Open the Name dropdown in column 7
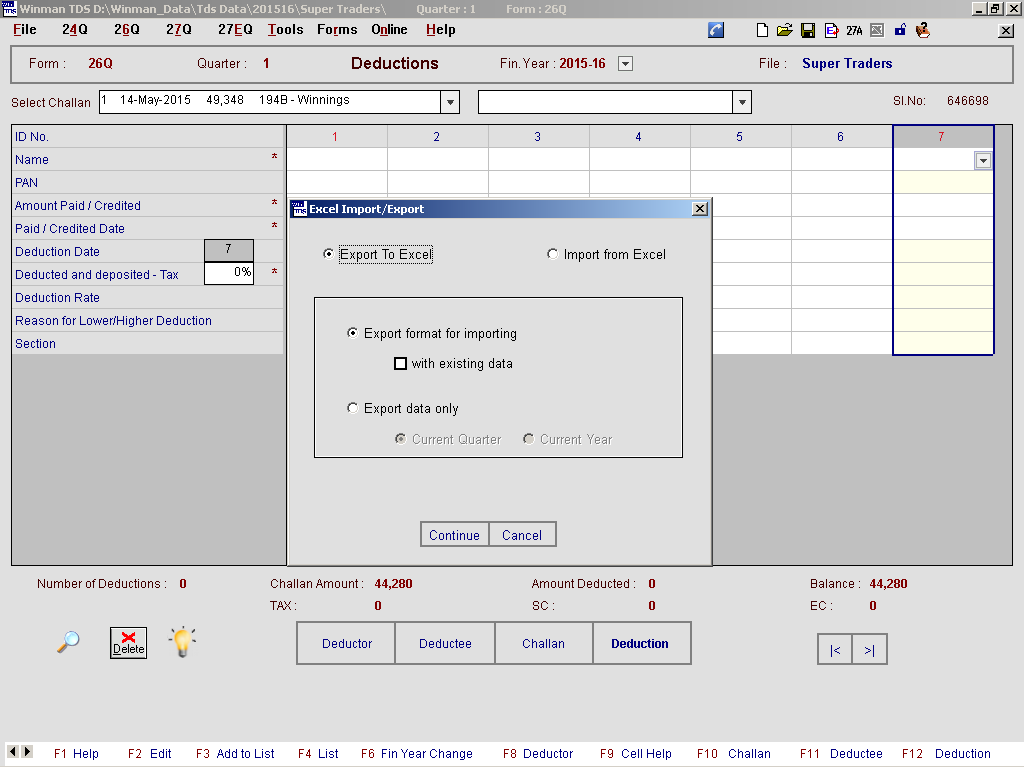Screen dimensions: 1024x768 pyautogui.click(x=983, y=160)
